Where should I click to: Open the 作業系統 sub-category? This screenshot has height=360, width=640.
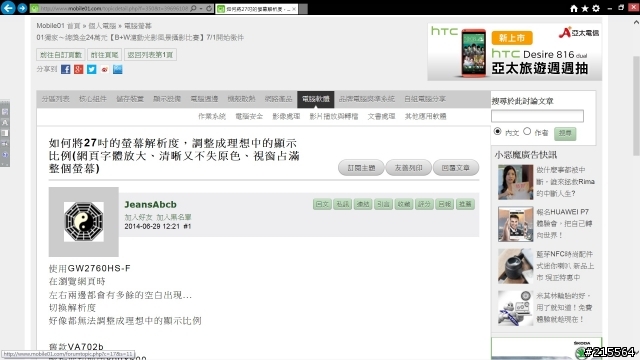212,116
